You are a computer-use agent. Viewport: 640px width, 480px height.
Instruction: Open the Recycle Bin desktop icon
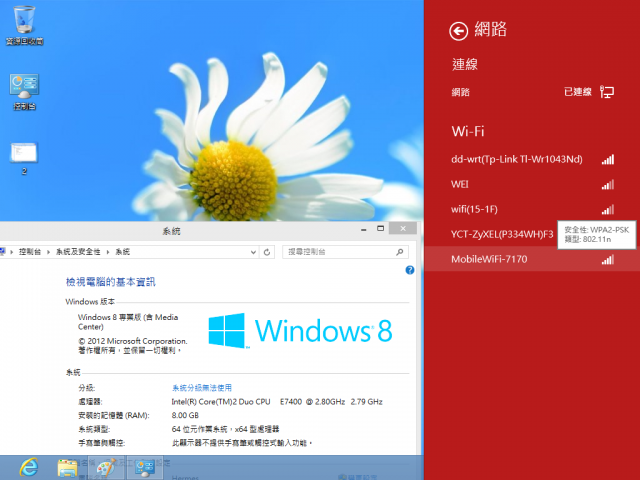(24, 24)
